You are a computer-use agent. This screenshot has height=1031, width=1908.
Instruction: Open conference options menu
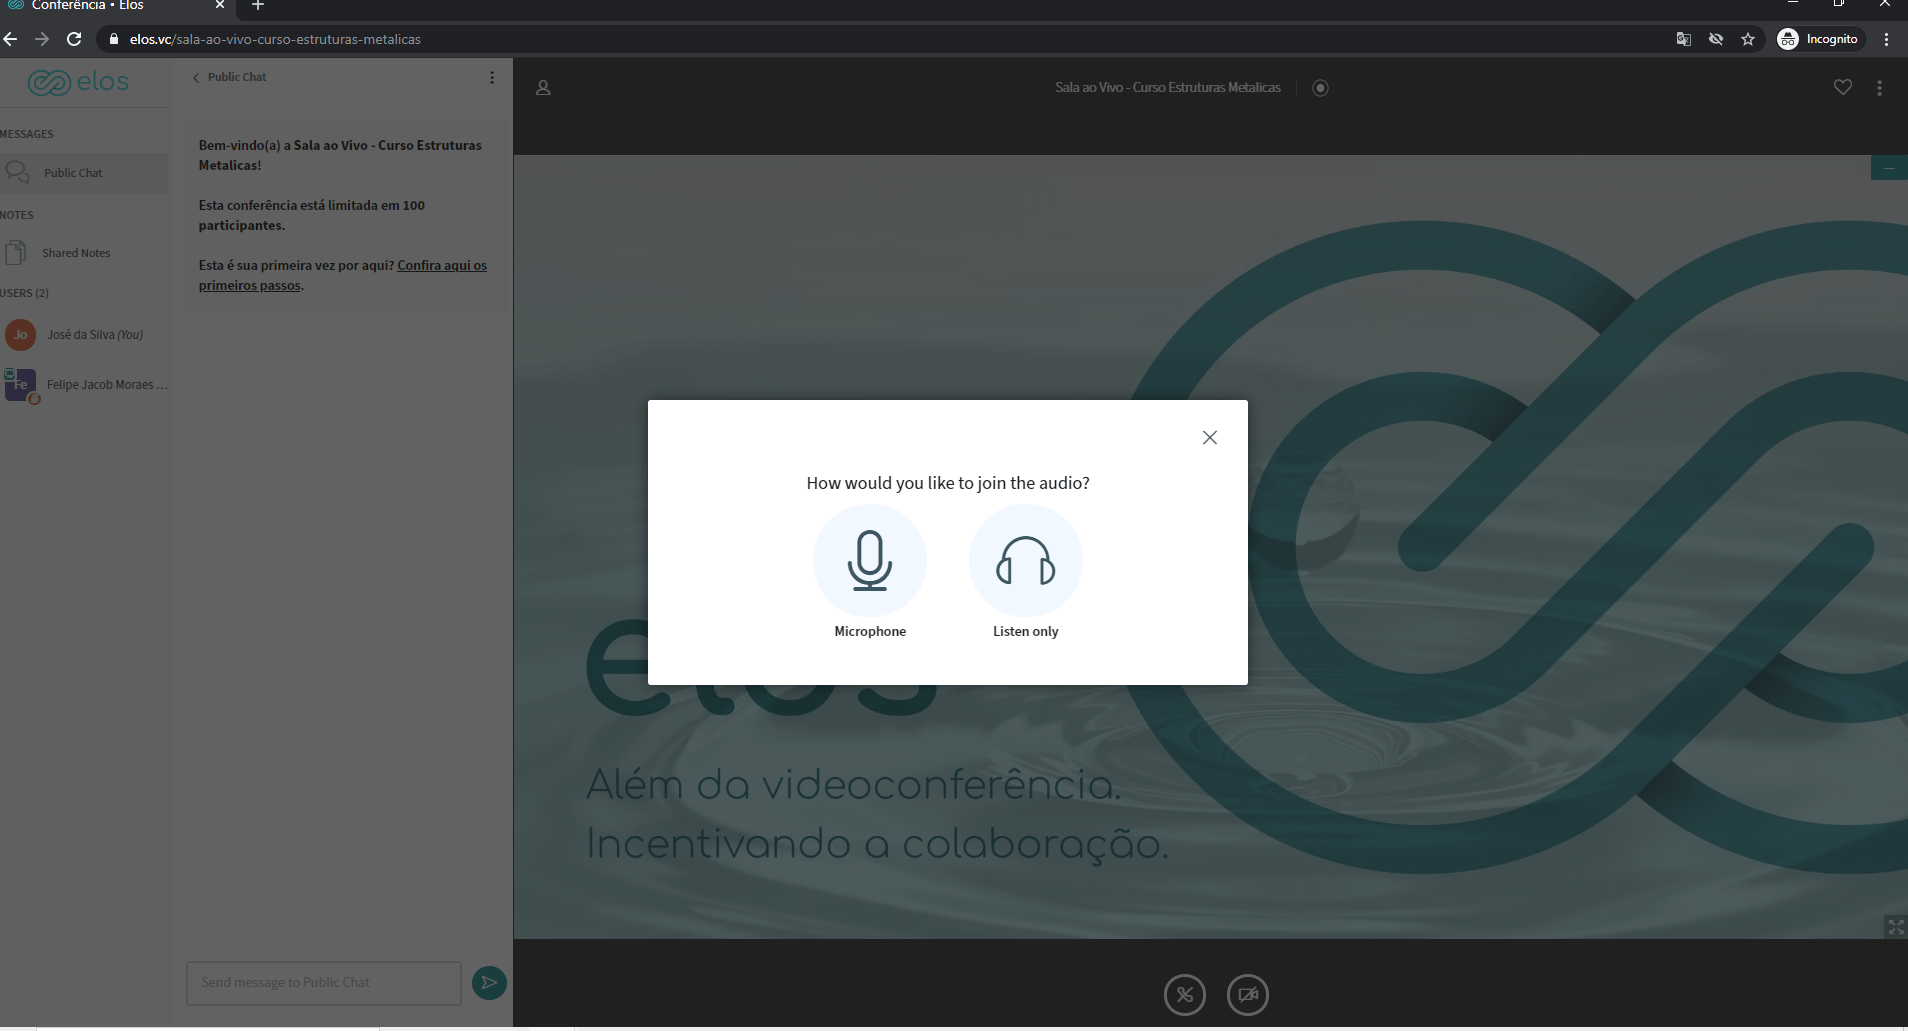pos(1880,88)
